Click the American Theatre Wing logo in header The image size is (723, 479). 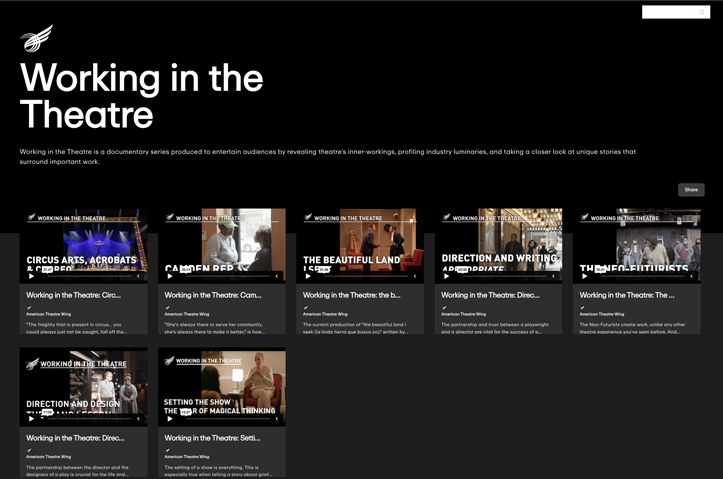(x=36, y=38)
